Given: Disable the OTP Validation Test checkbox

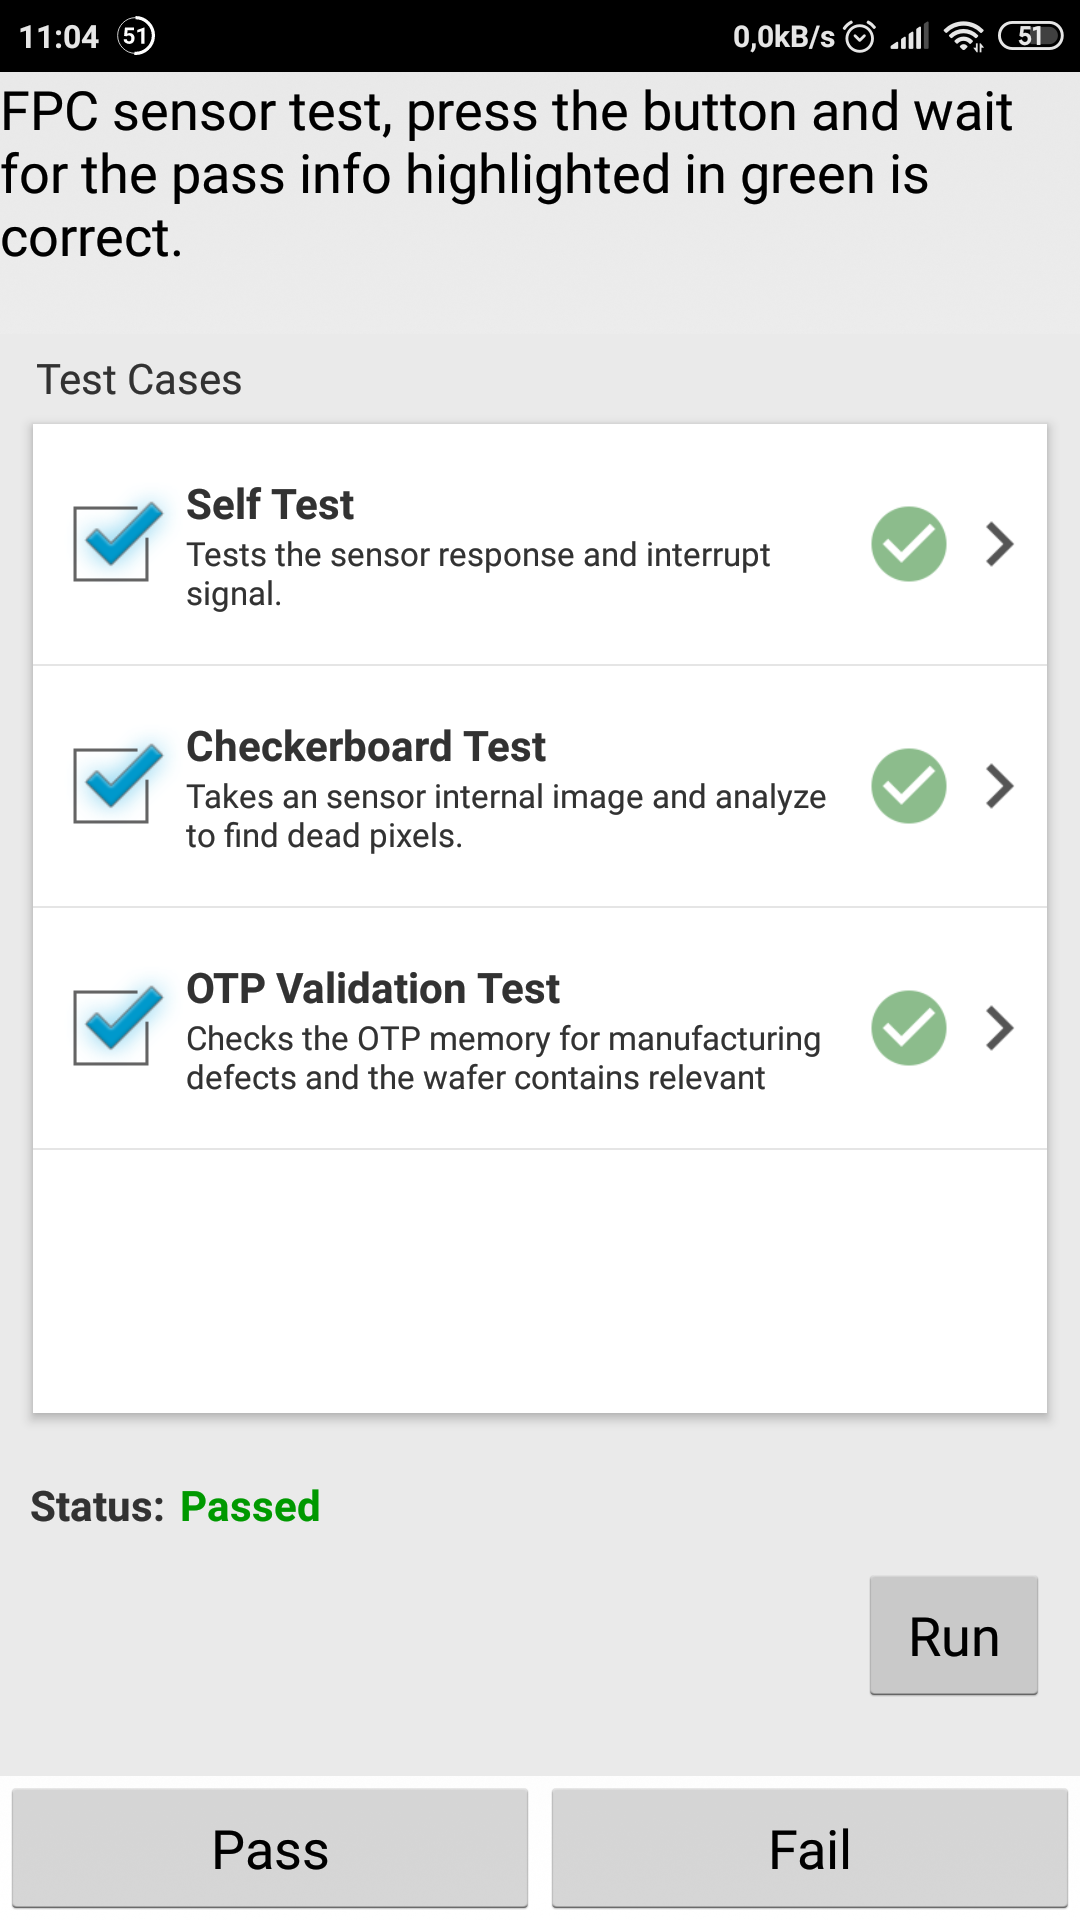Looking at the screenshot, I should (x=114, y=1028).
